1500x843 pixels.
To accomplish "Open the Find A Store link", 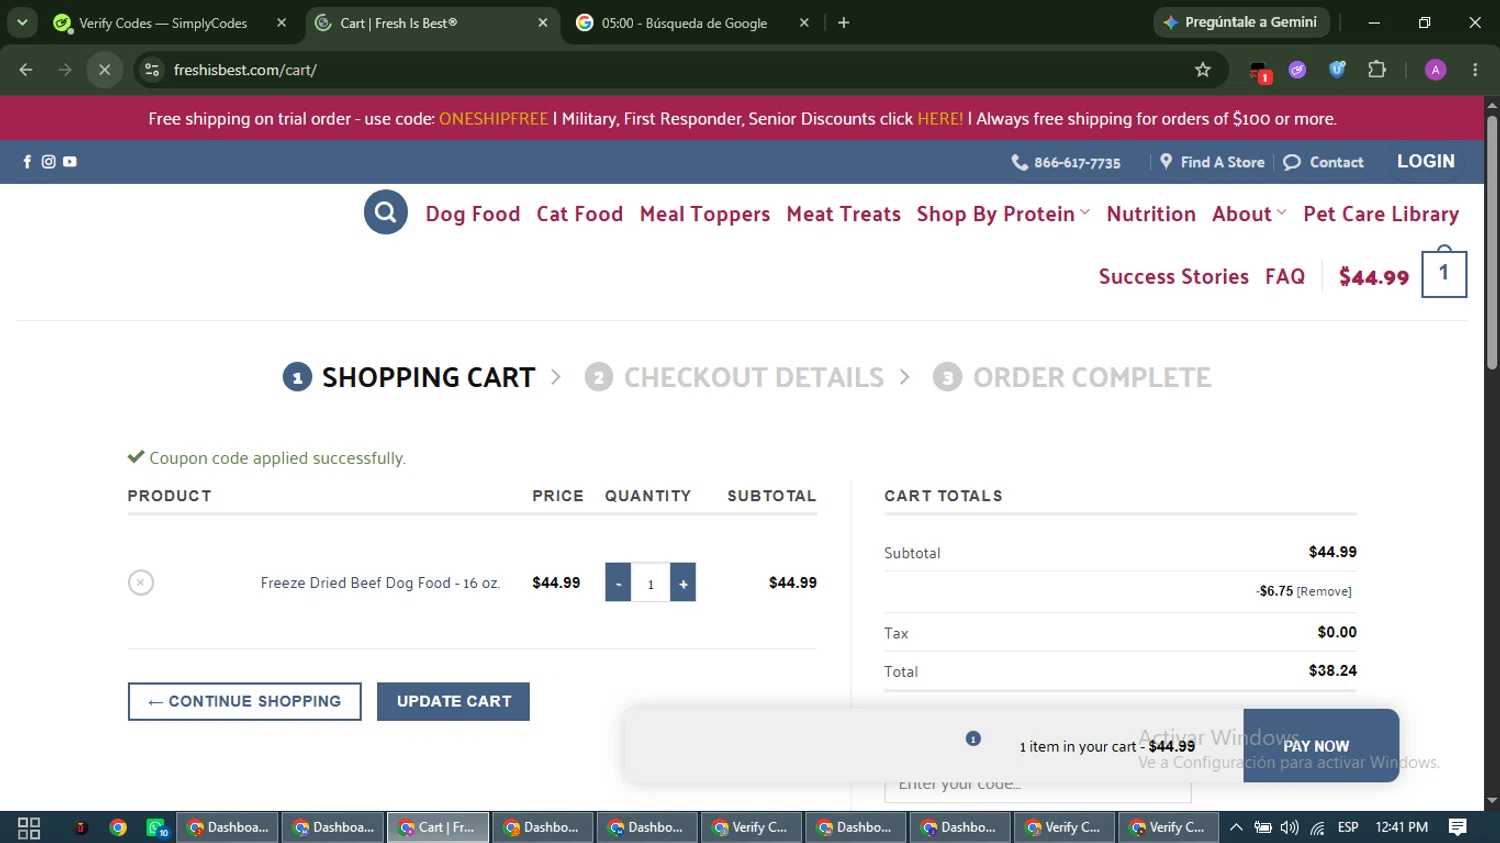I will (1212, 162).
